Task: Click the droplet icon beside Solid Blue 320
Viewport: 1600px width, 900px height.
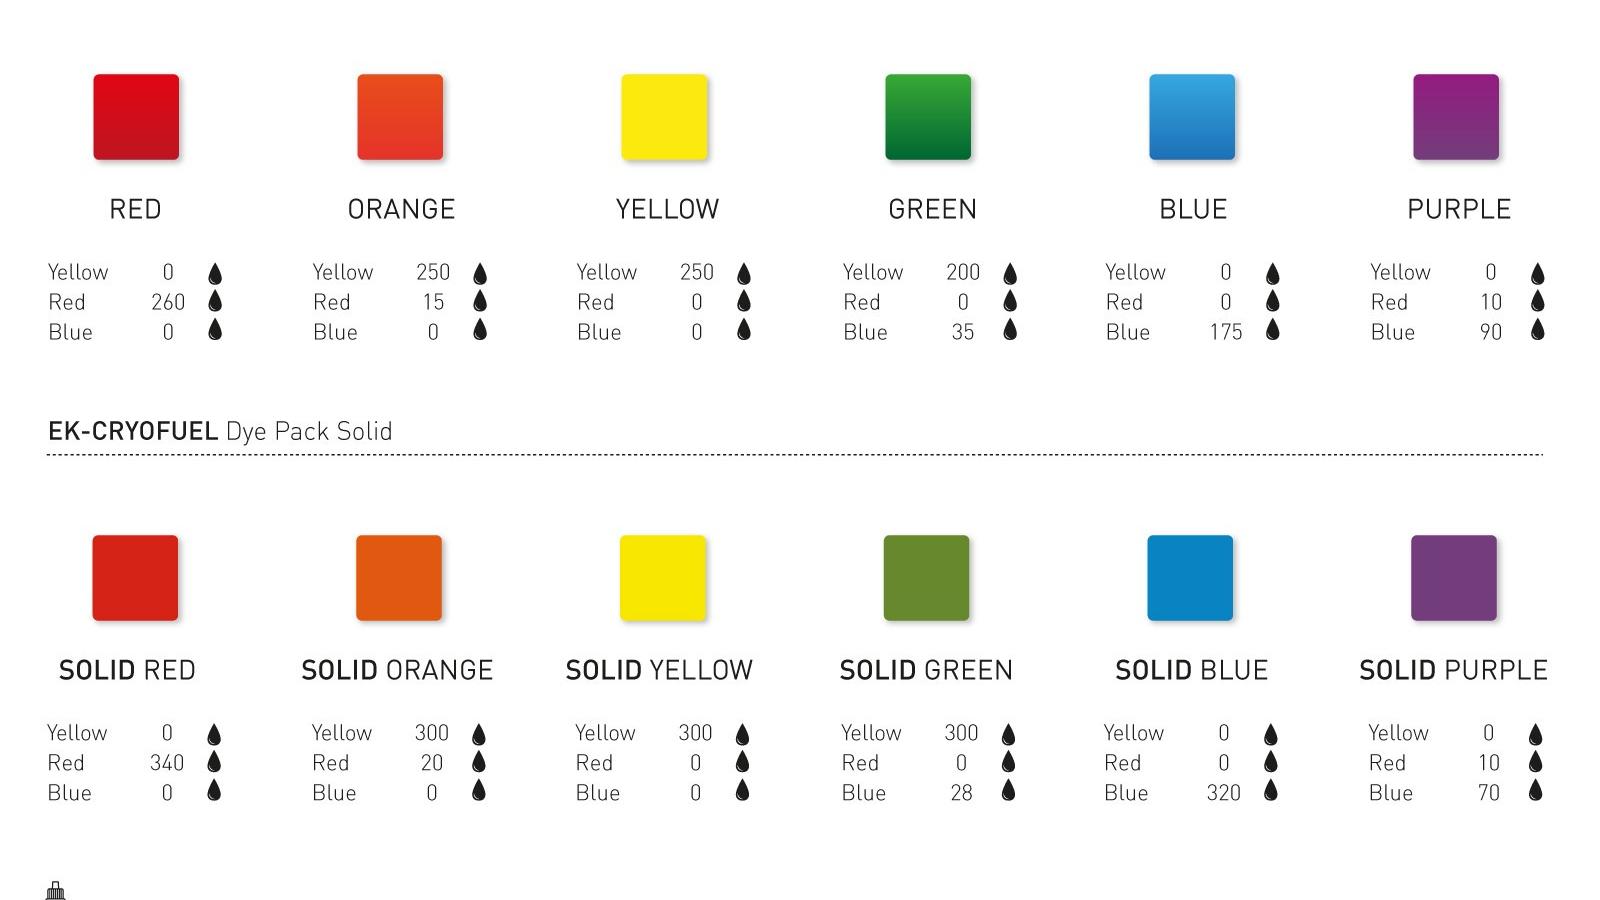Action: click(x=1270, y=791)
